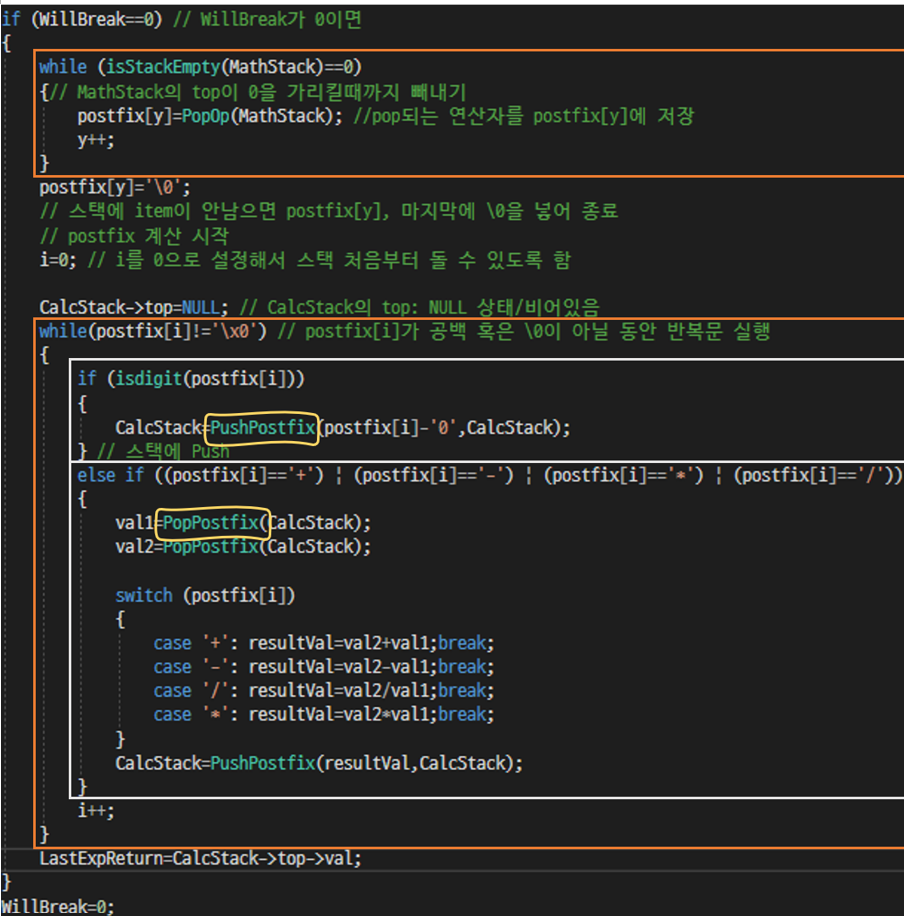This screenshot has width=904, height=916.
Task: Click the comment "// i를 0으로 설정해서"
Action: pos(329,259)
